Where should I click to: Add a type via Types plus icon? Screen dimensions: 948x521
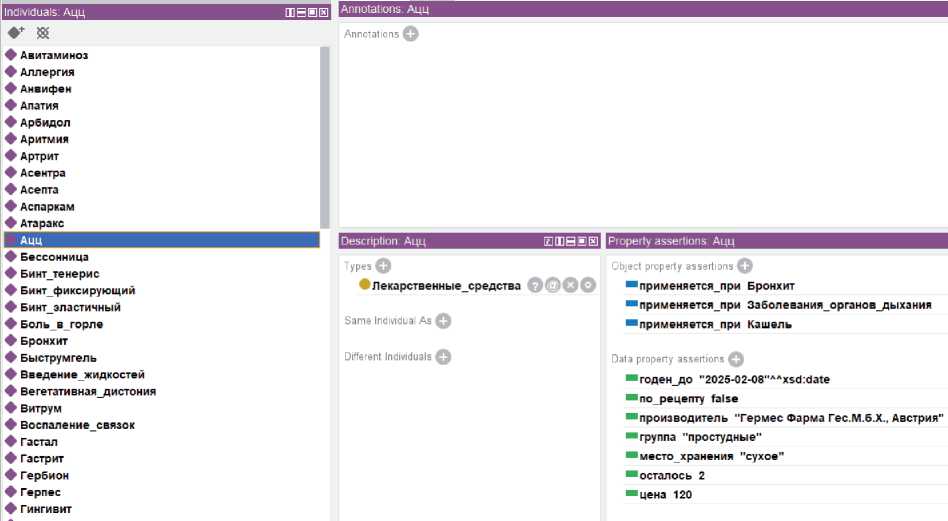point(383,265)
